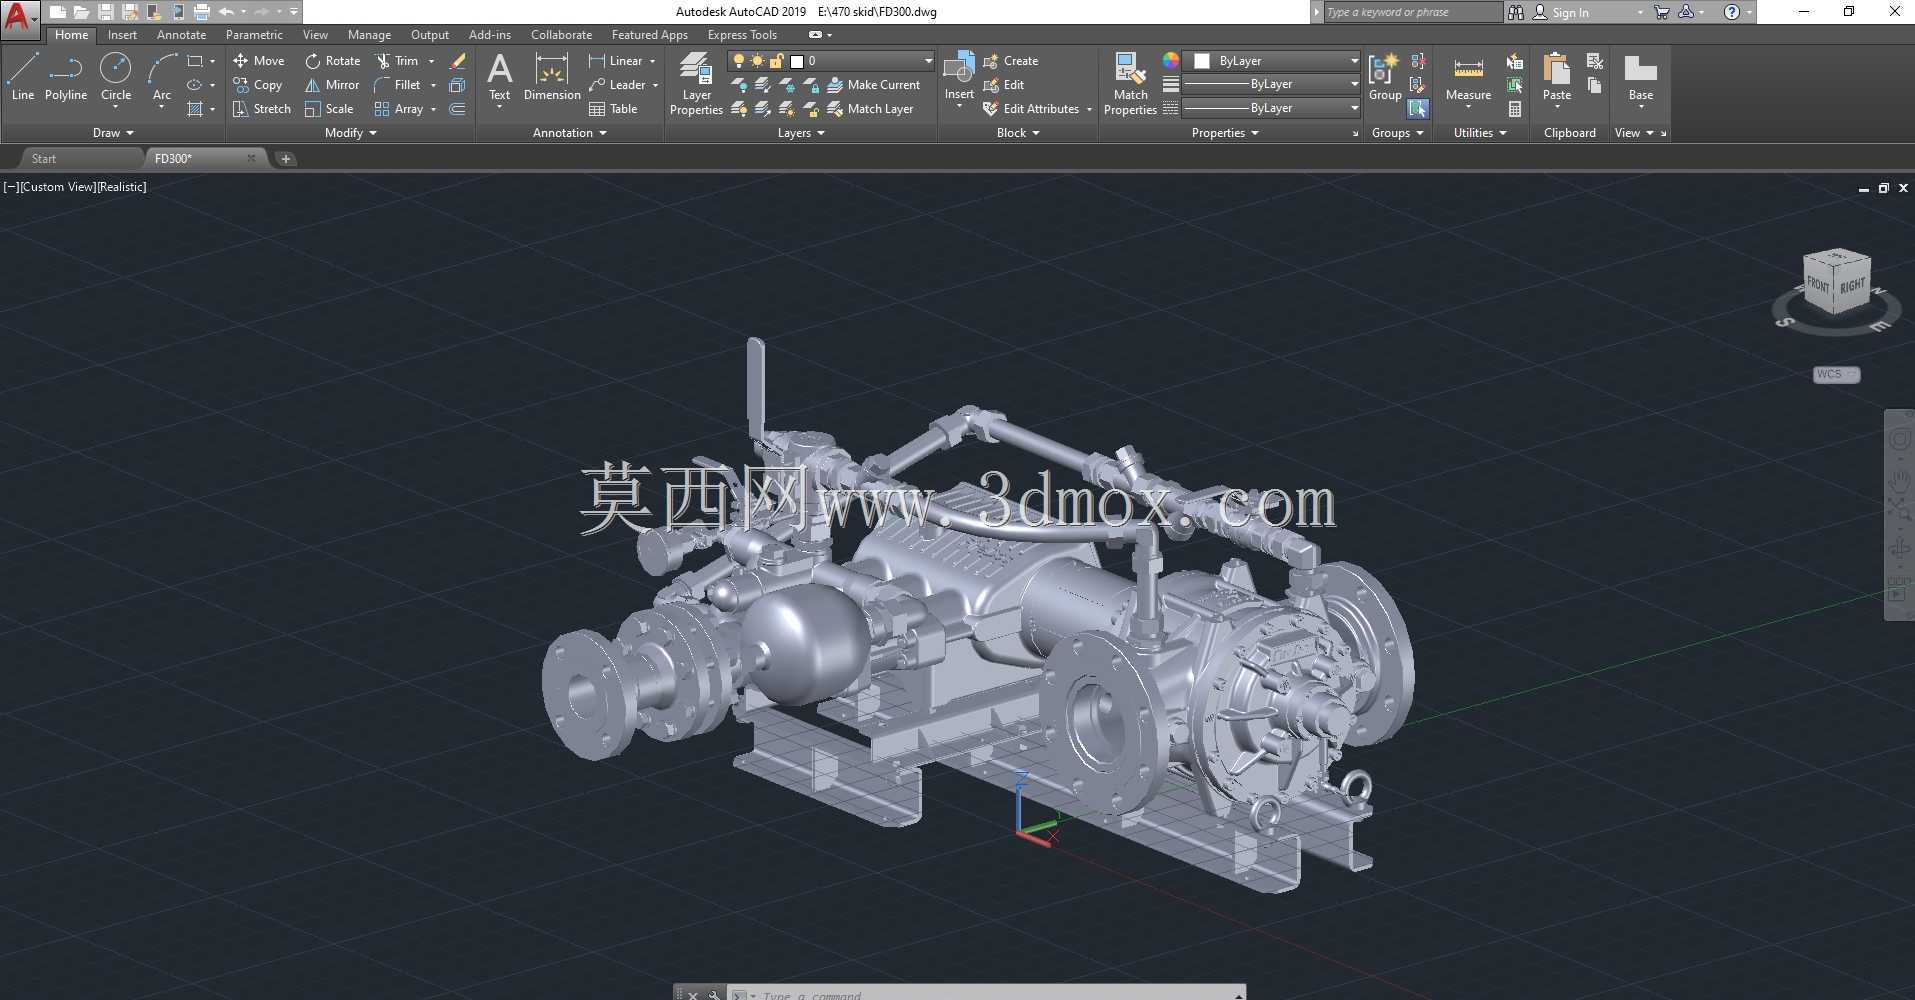Click the Base view tool
Viewport: 1915px width, 1000px height.
pos(1641,77)
